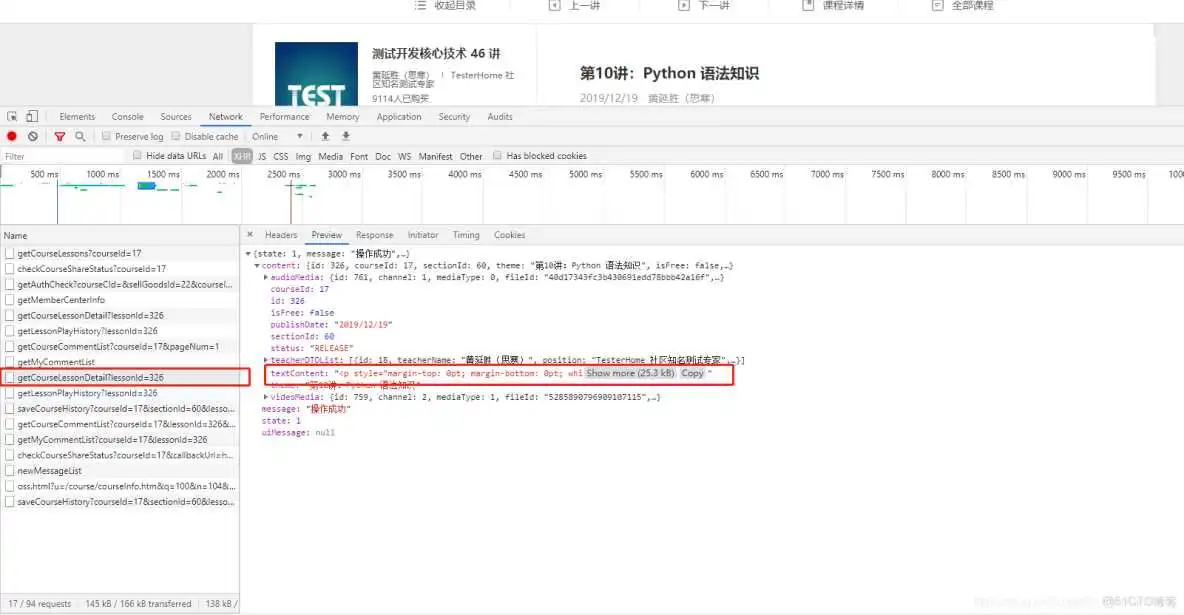The height and width of the screenshot is (615, 1184).
Task: Click the Copy button for textContent
Action: [692, 373]
